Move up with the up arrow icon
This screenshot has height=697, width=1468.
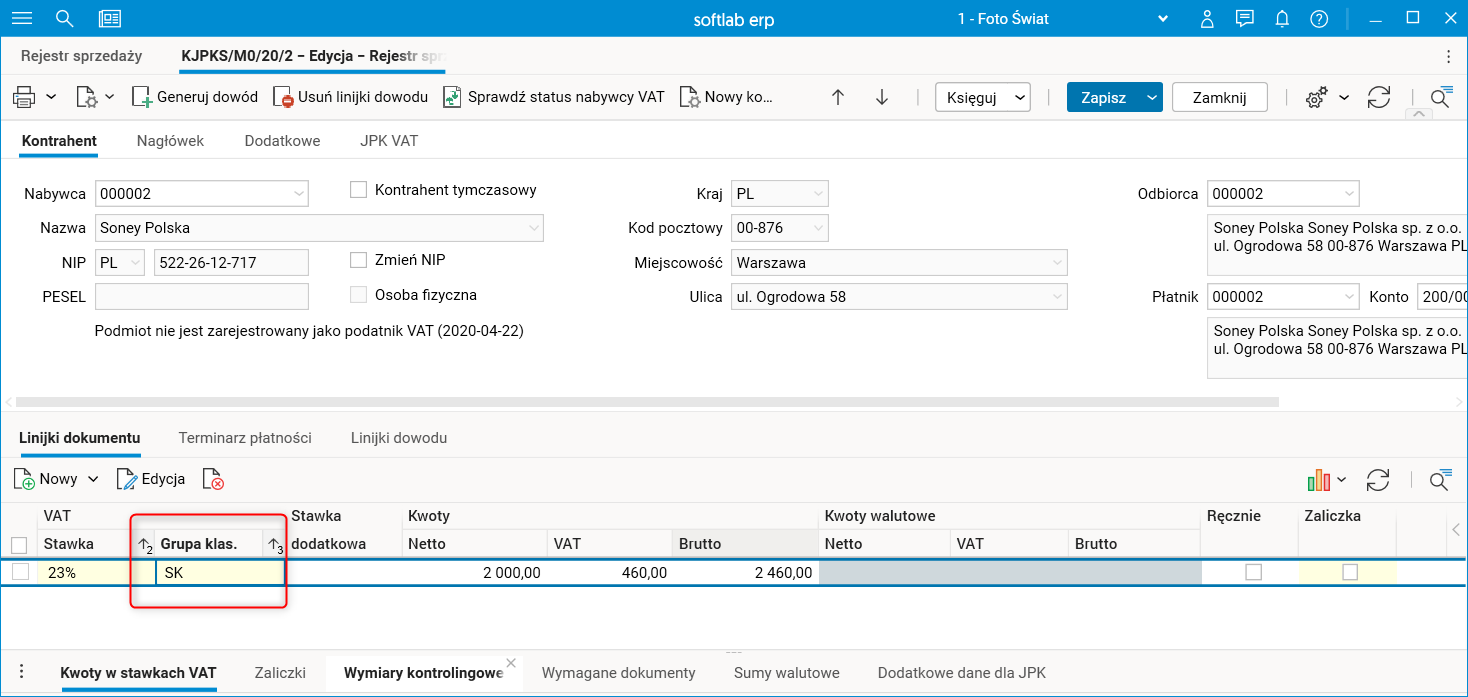(x=838, y=97)
